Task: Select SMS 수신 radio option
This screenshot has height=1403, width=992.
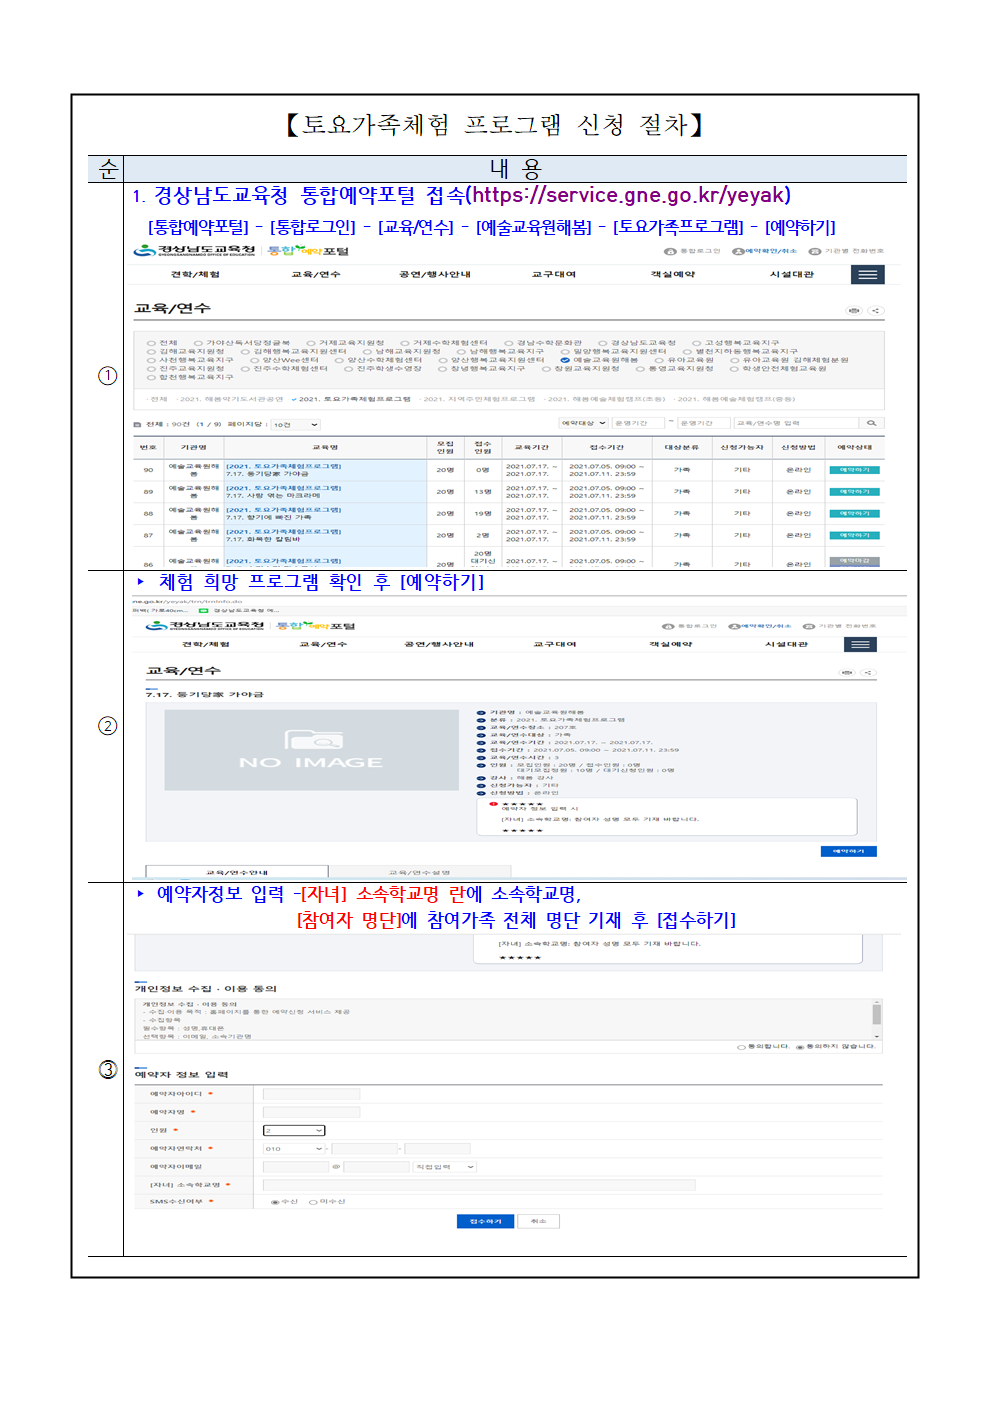Action: [x=275, y=1202]
